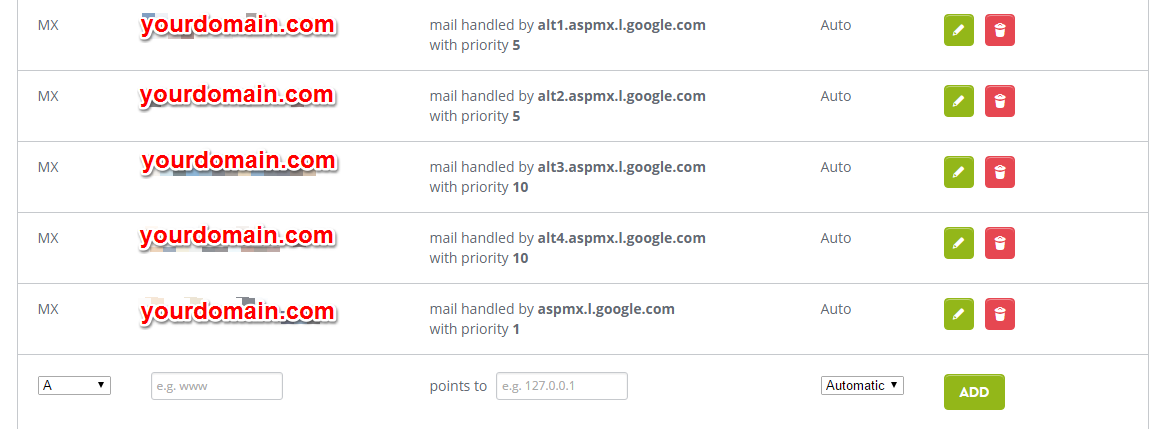Screen dimensions: 1160x429
Task: Edit the priority 1 aspmx.l.google.com record
Action: pos(959,314)
